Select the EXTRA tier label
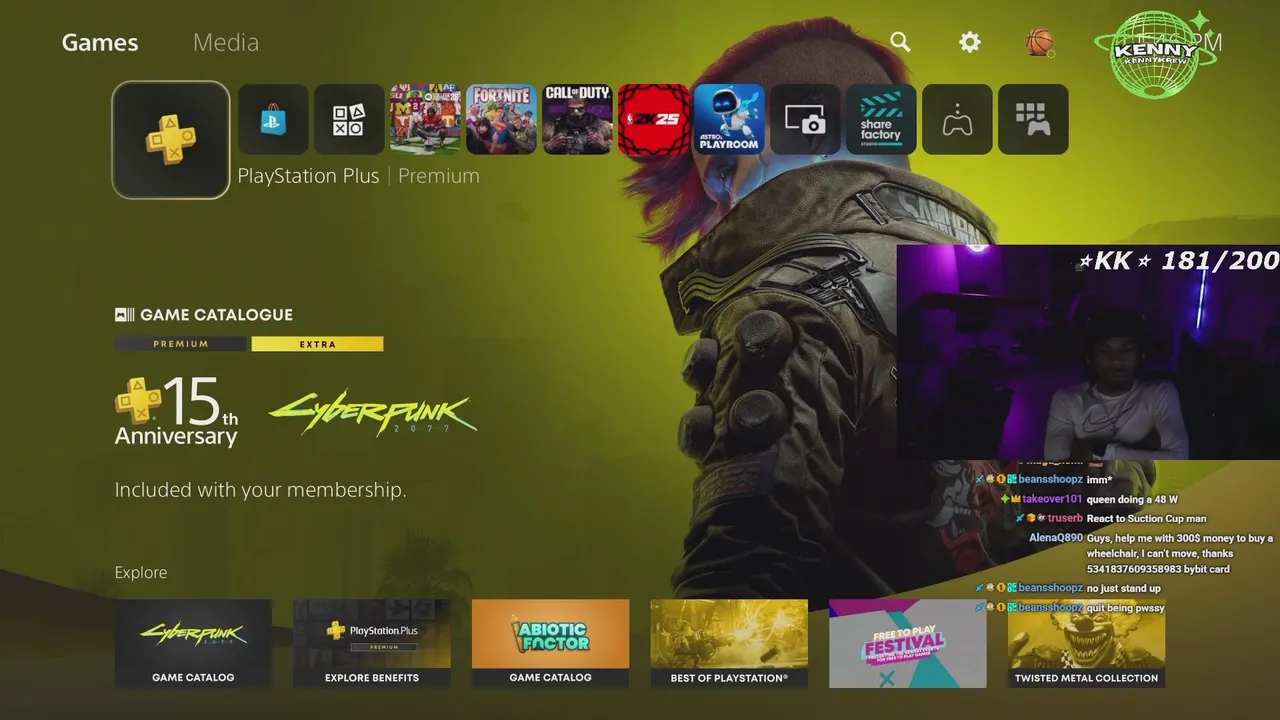Image resolution: width=1280 pixels, height=720 pixels. [317, 344]
